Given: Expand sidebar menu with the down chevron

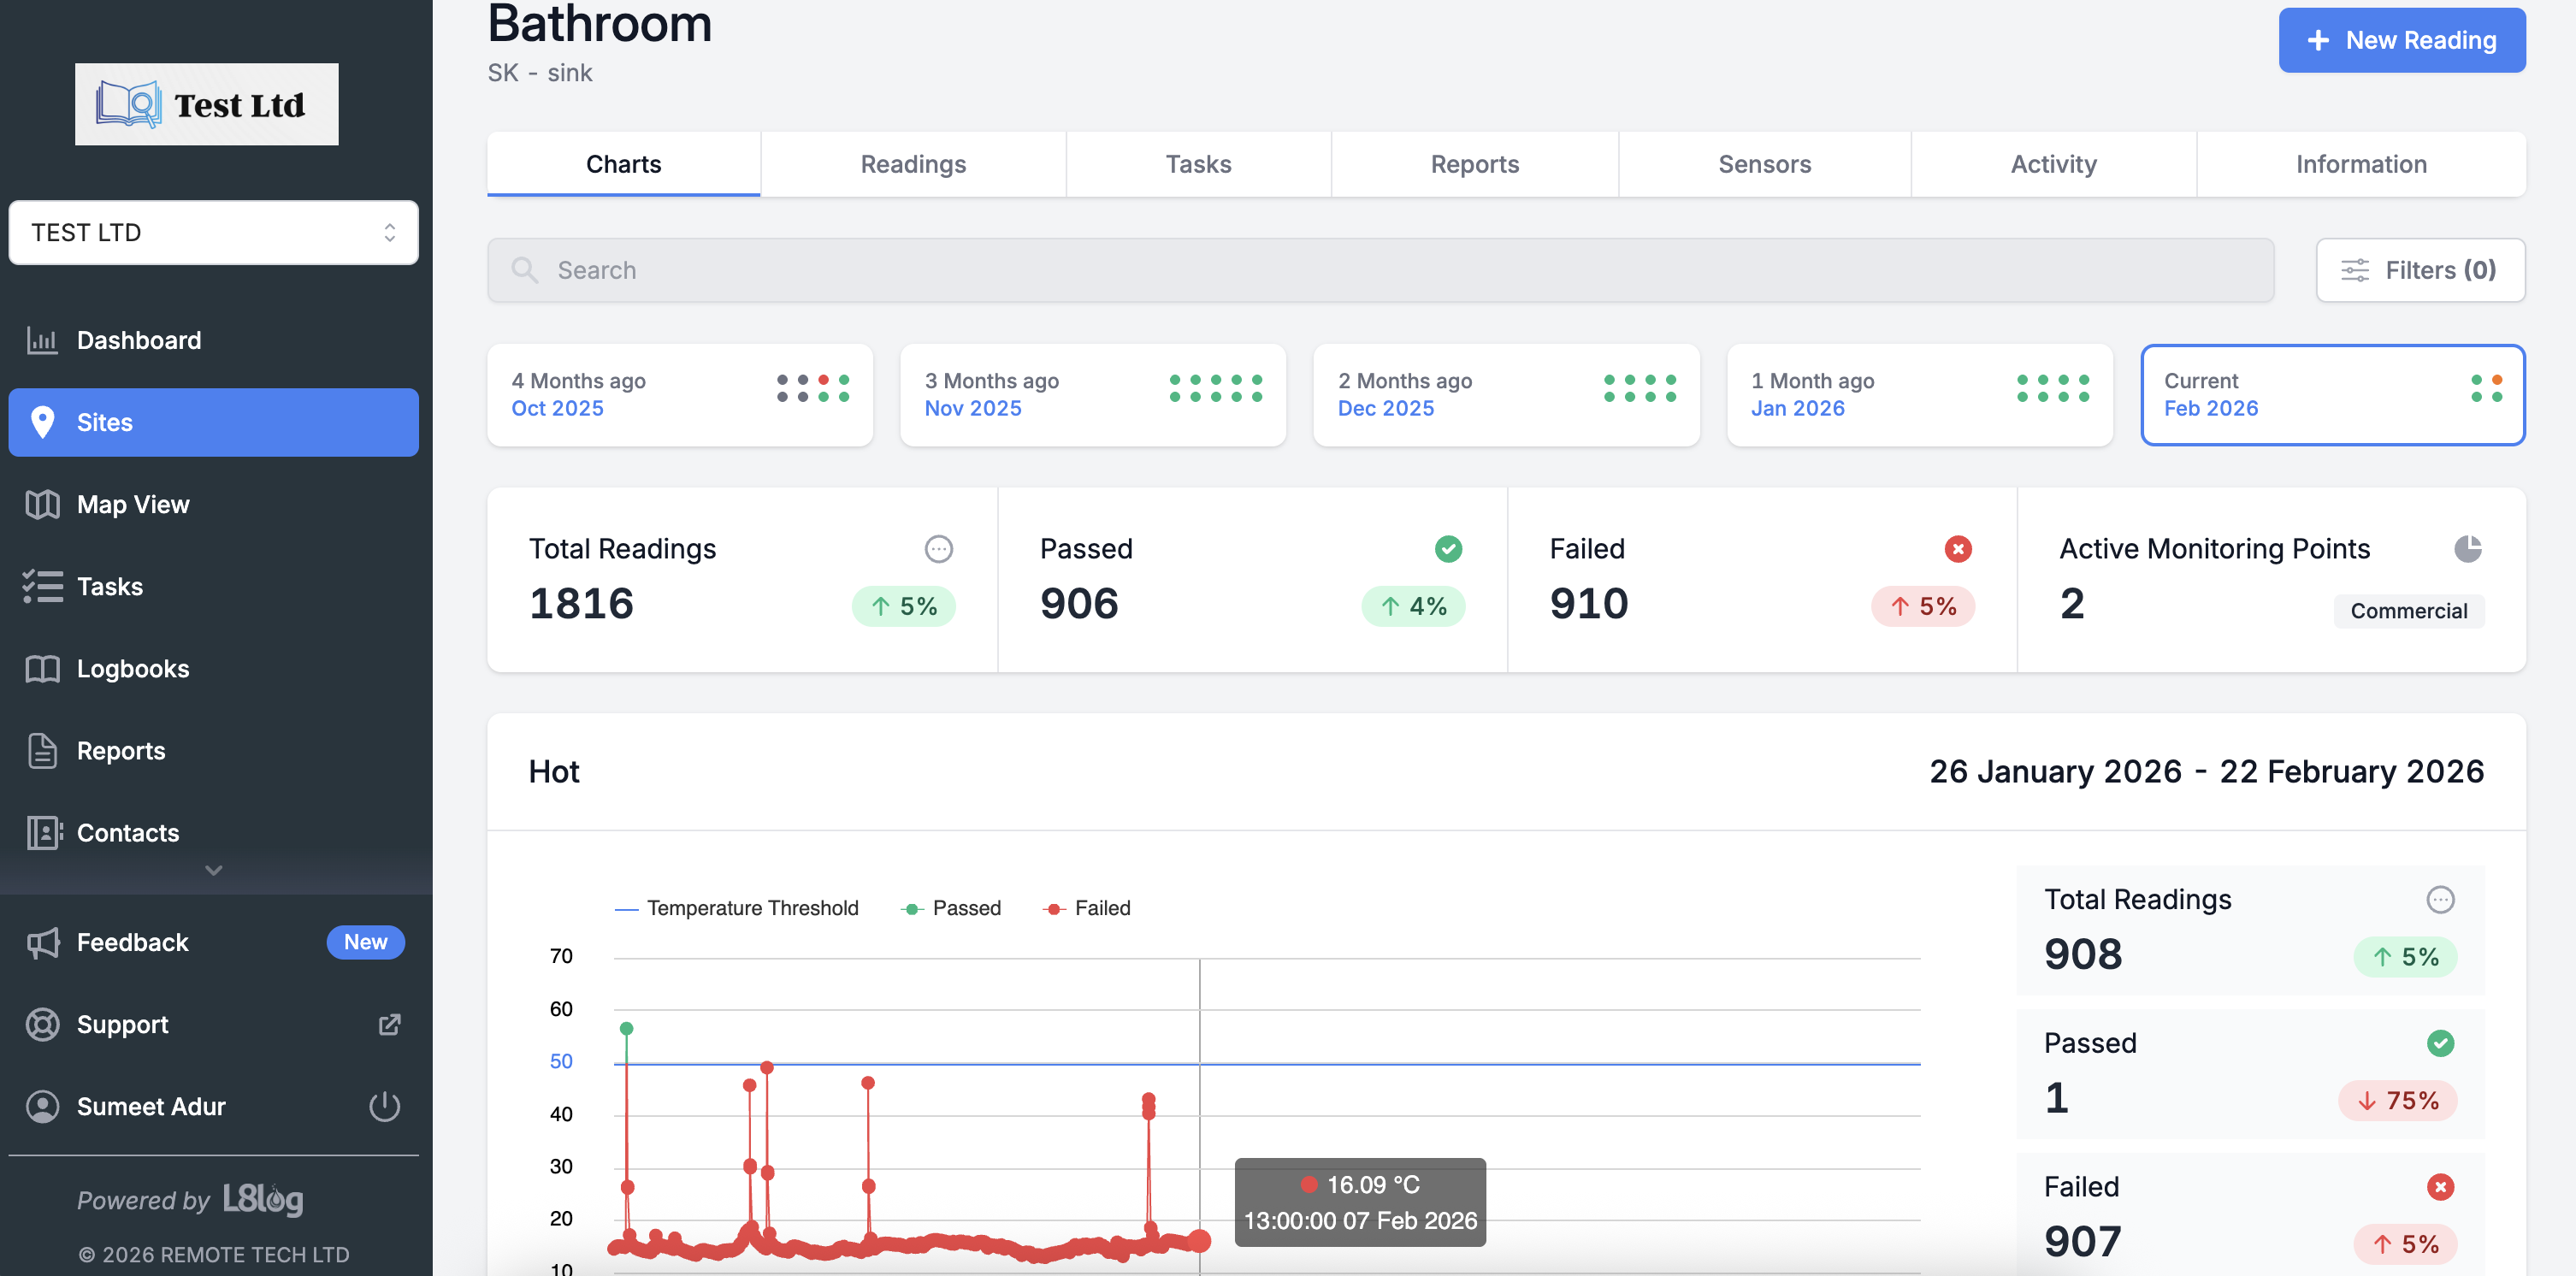Looking at the screenshot, I should pyautogui.click(x=213, y=870).
